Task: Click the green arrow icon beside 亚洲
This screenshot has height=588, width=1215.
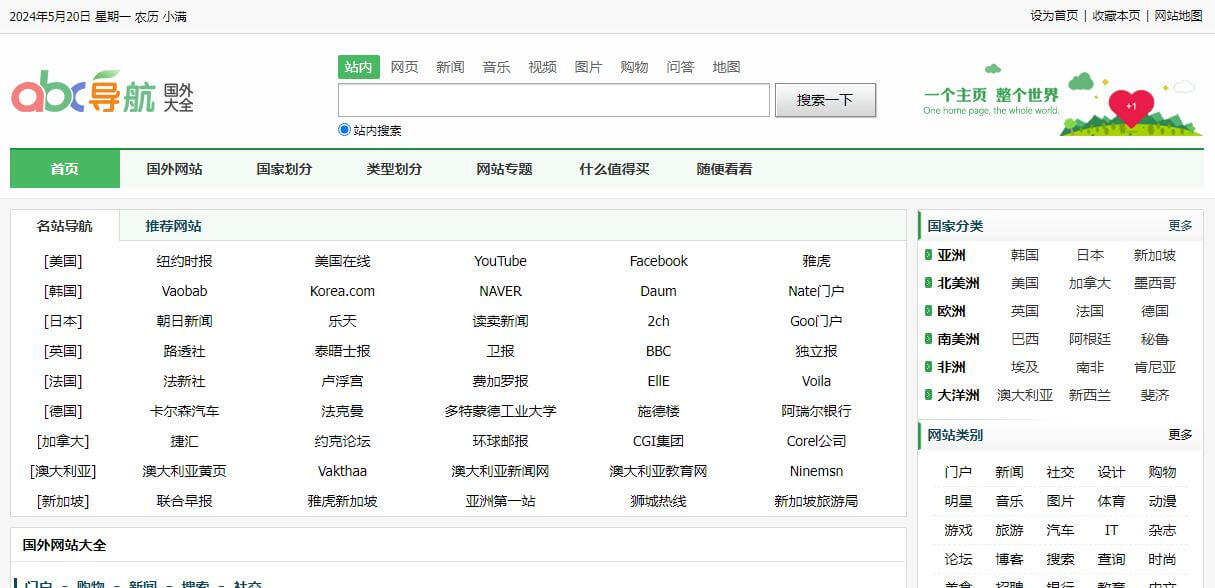Action: pos(928,255)
